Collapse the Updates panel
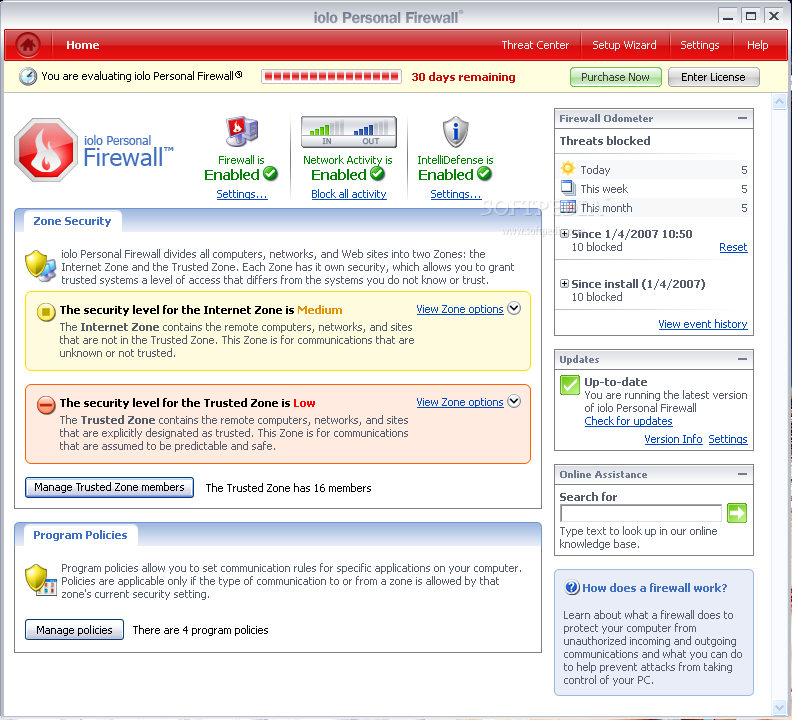The width and height of the screenshot is (792, 720). tap(742, 359)
